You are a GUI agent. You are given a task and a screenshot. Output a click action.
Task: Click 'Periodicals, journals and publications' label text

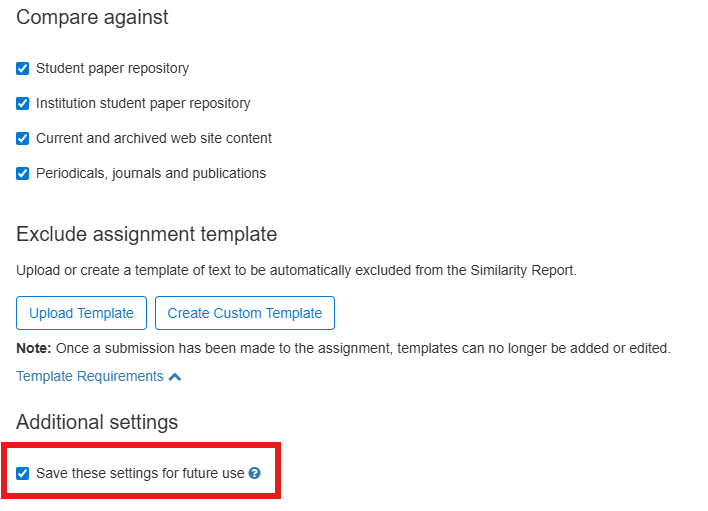pyautogui.click(x=151, y=173)
